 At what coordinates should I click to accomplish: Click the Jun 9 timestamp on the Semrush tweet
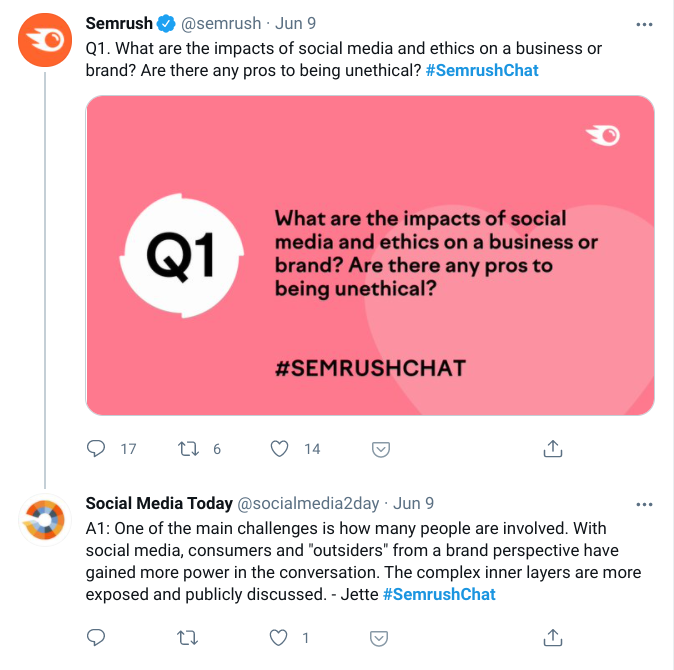[x=298, y=23]
